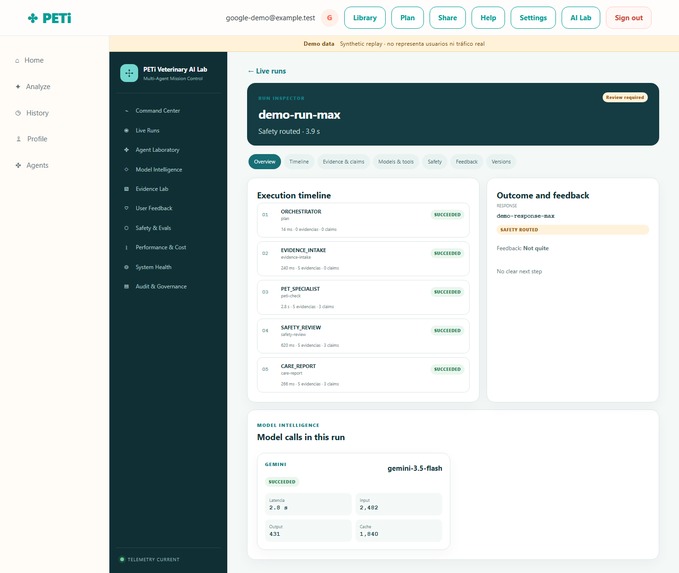
Task: Open the History clock icon
Action: [18, 113]
